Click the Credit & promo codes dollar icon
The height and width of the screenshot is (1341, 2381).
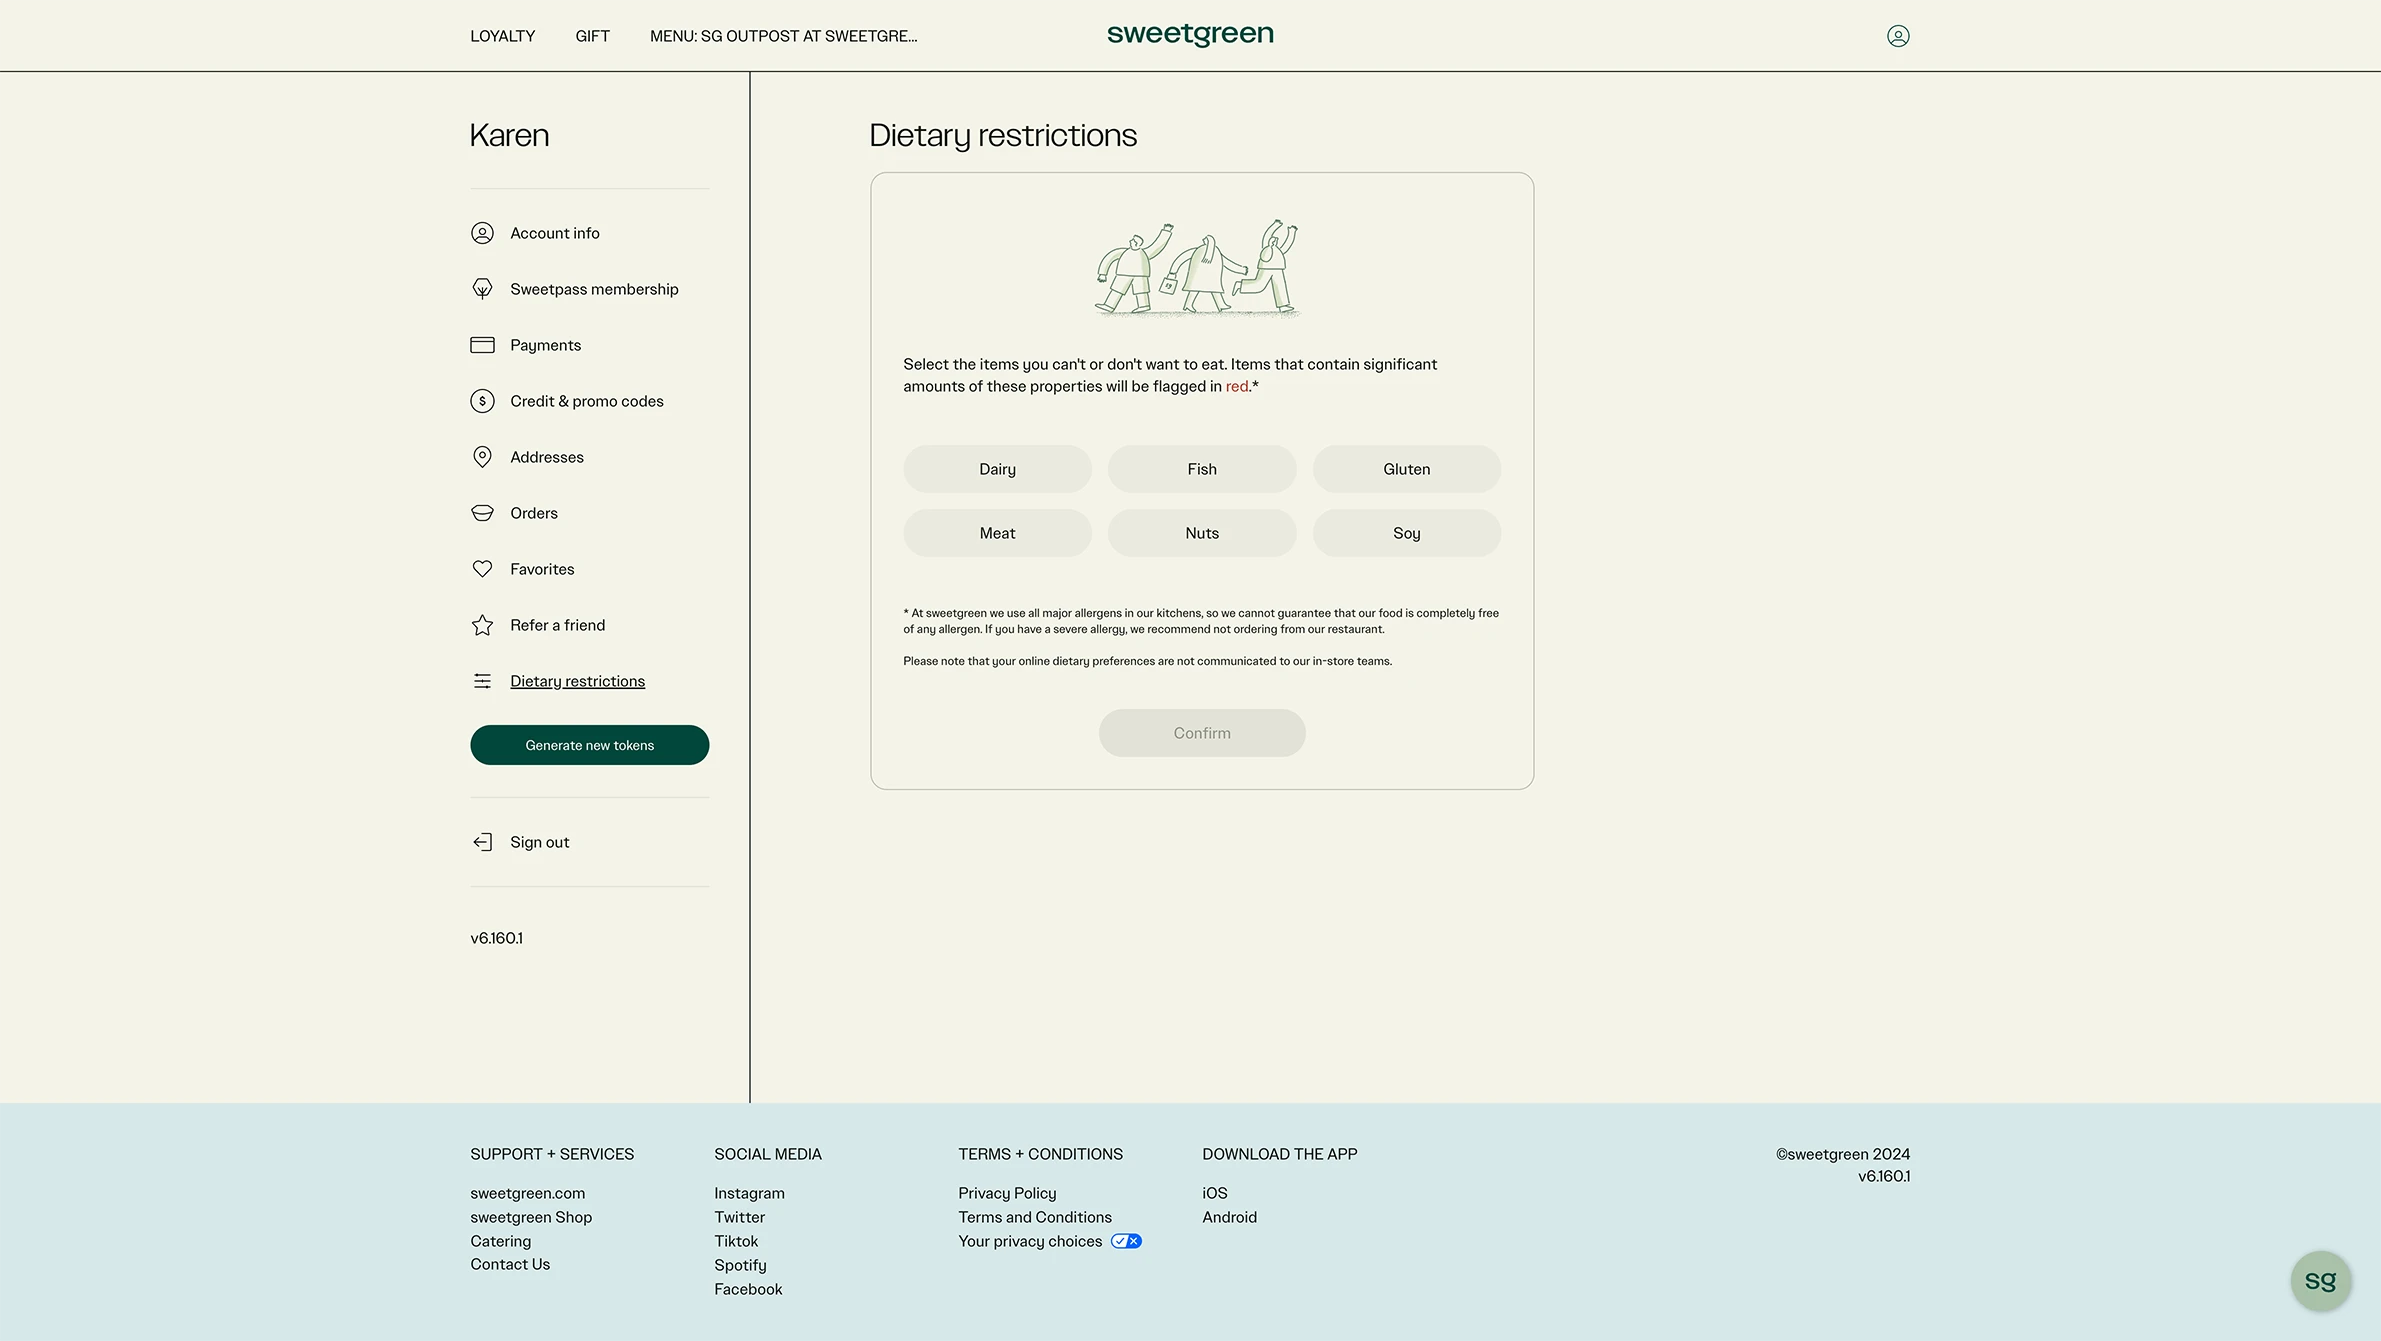point(482,401)
